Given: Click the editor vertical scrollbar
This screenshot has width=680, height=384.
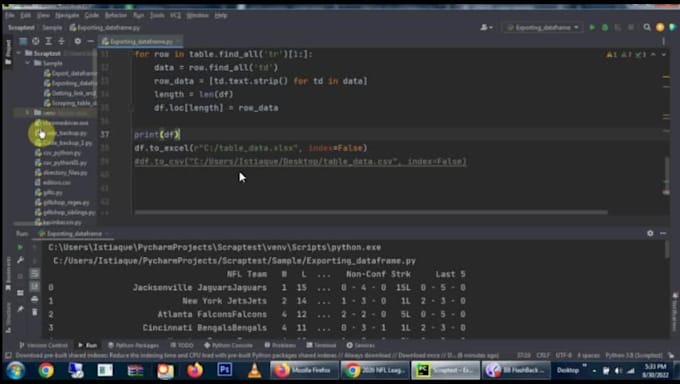Looking at the screenshot, I should coord(667,176).
